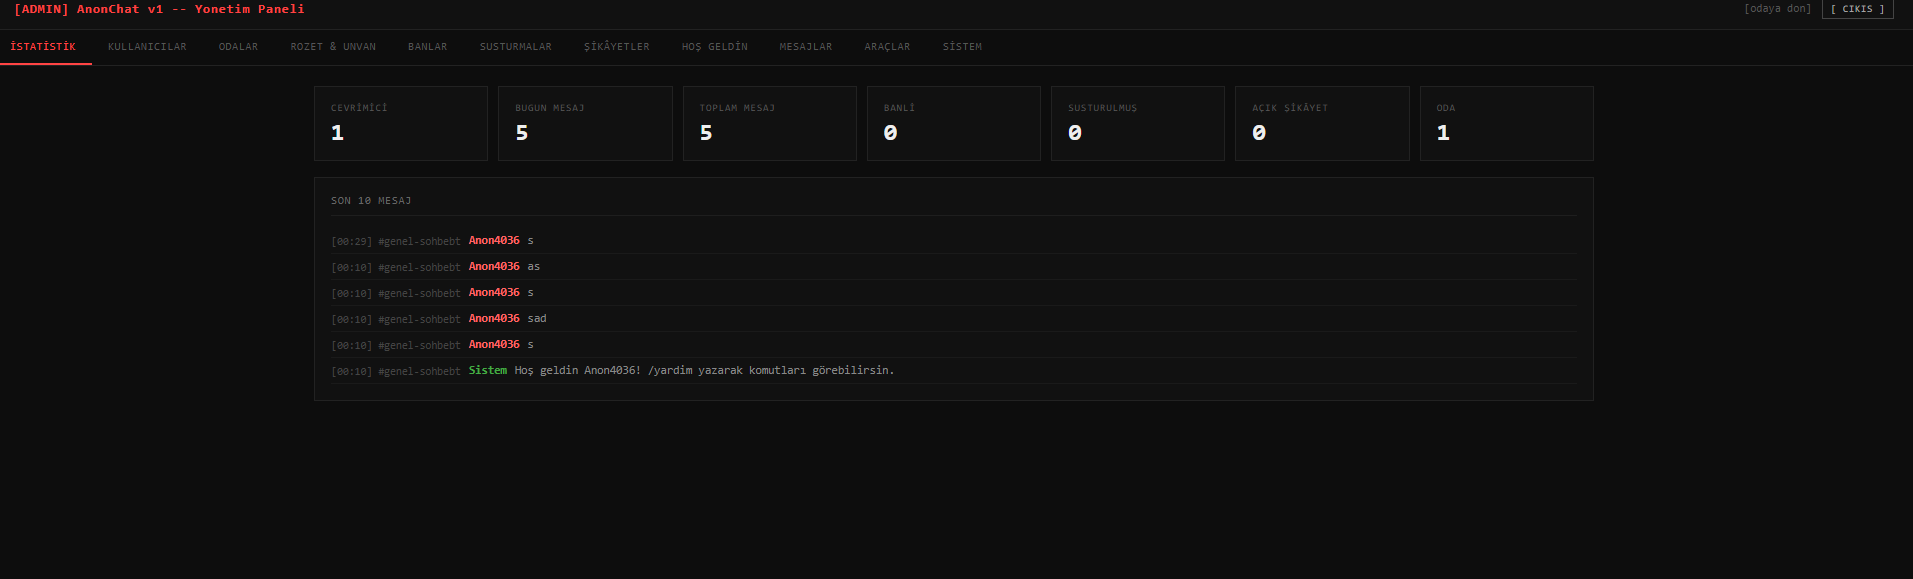Screen dimensions: 1913x579
Task: Go to the MESAJLAR tab
Action: pyautogui.click(x=805, y=47)
